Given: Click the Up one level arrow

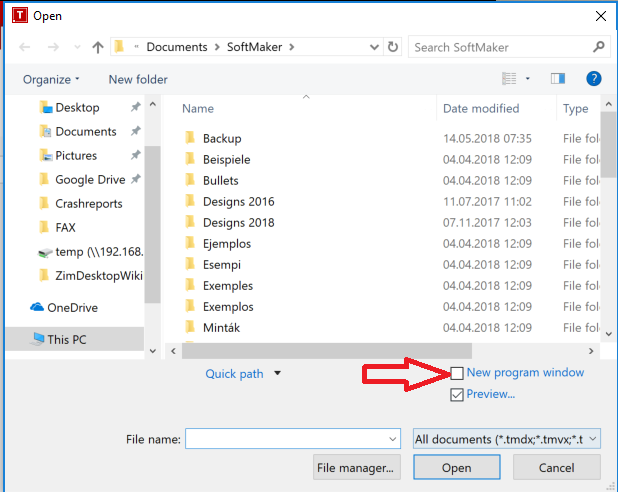Looking at the screenshot, I should tap(98, 47).
